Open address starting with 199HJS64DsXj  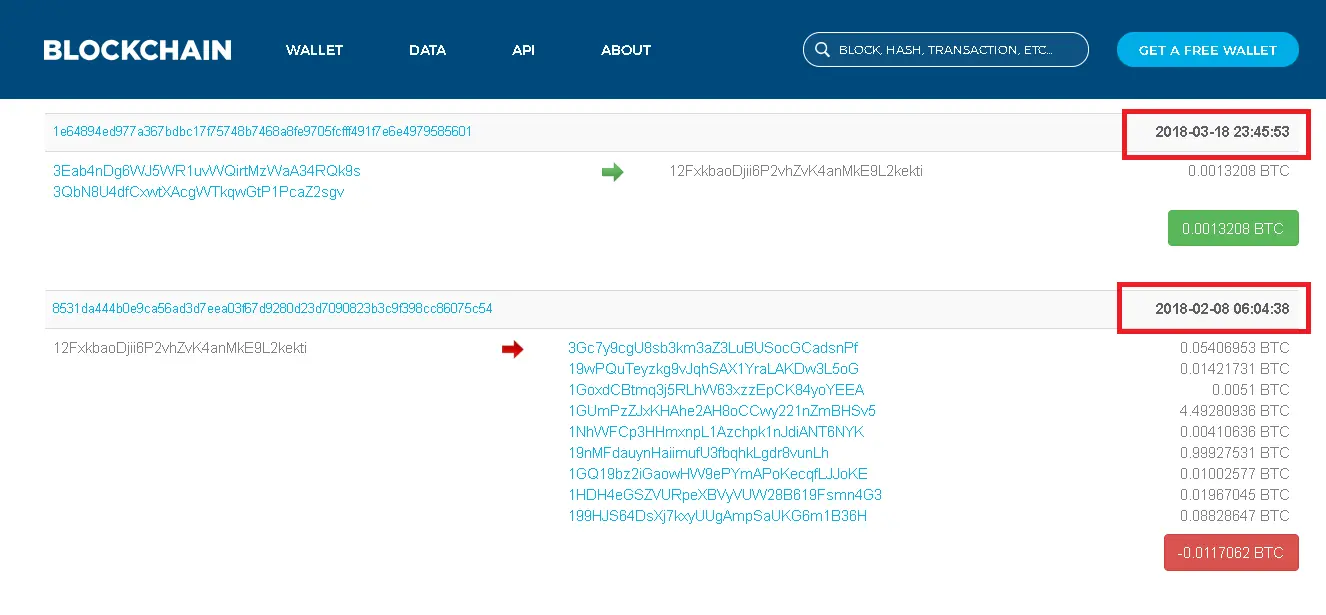click(717, 516)
